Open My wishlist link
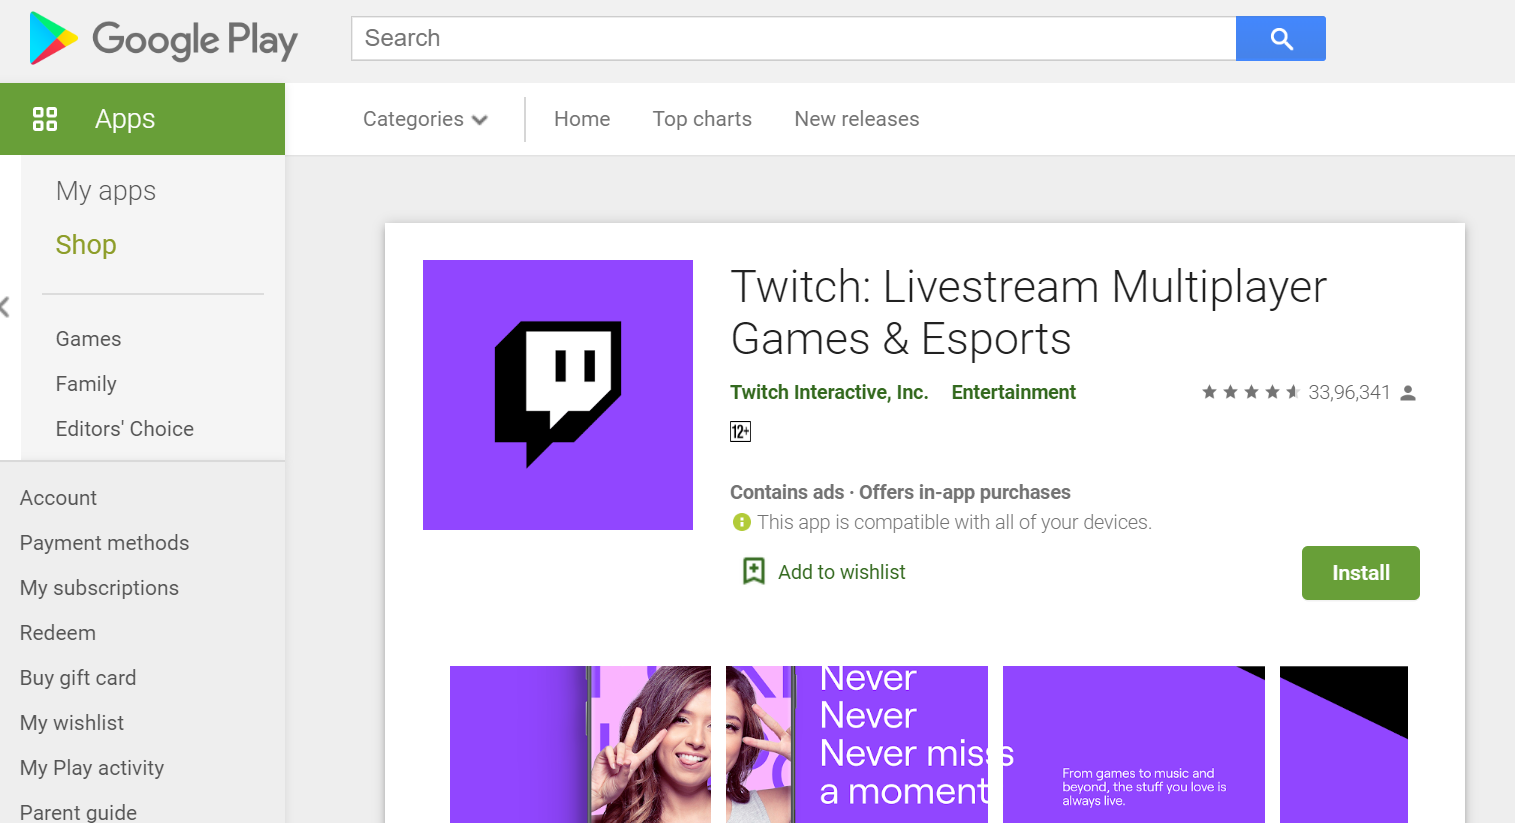1515x823 pixels. (72, 723)
